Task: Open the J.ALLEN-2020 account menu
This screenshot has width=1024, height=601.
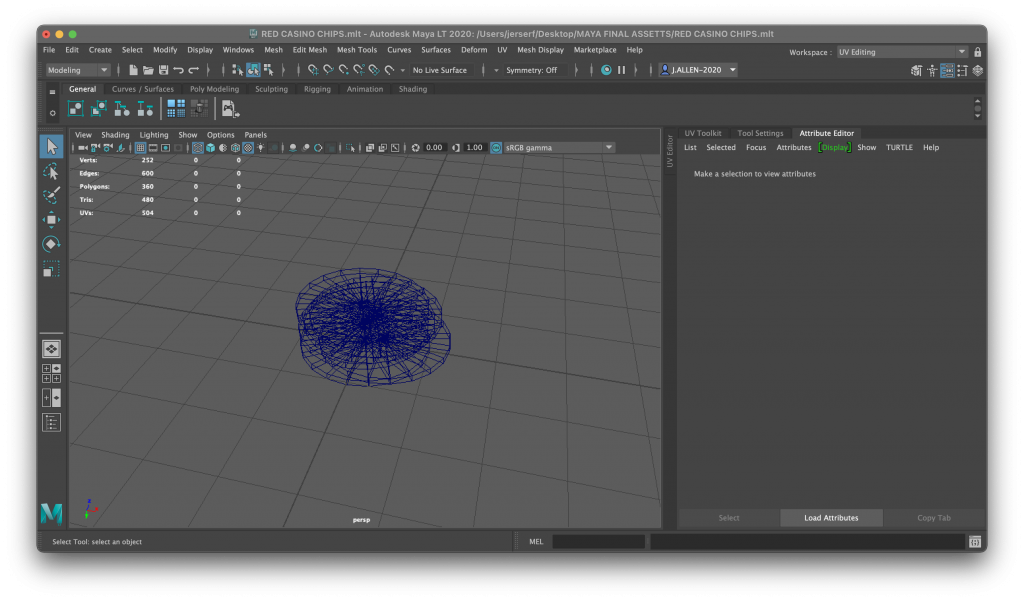Action: (699, 70)
